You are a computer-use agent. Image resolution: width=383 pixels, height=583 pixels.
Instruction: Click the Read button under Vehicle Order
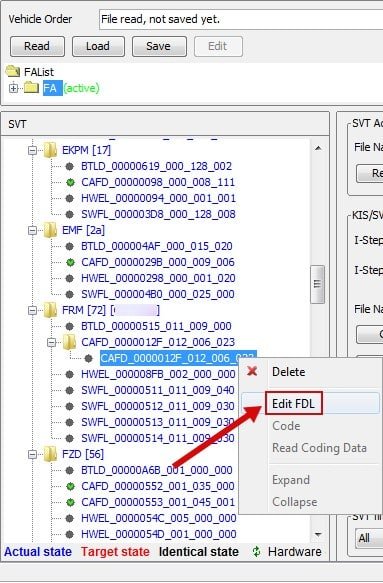point(37,46)
